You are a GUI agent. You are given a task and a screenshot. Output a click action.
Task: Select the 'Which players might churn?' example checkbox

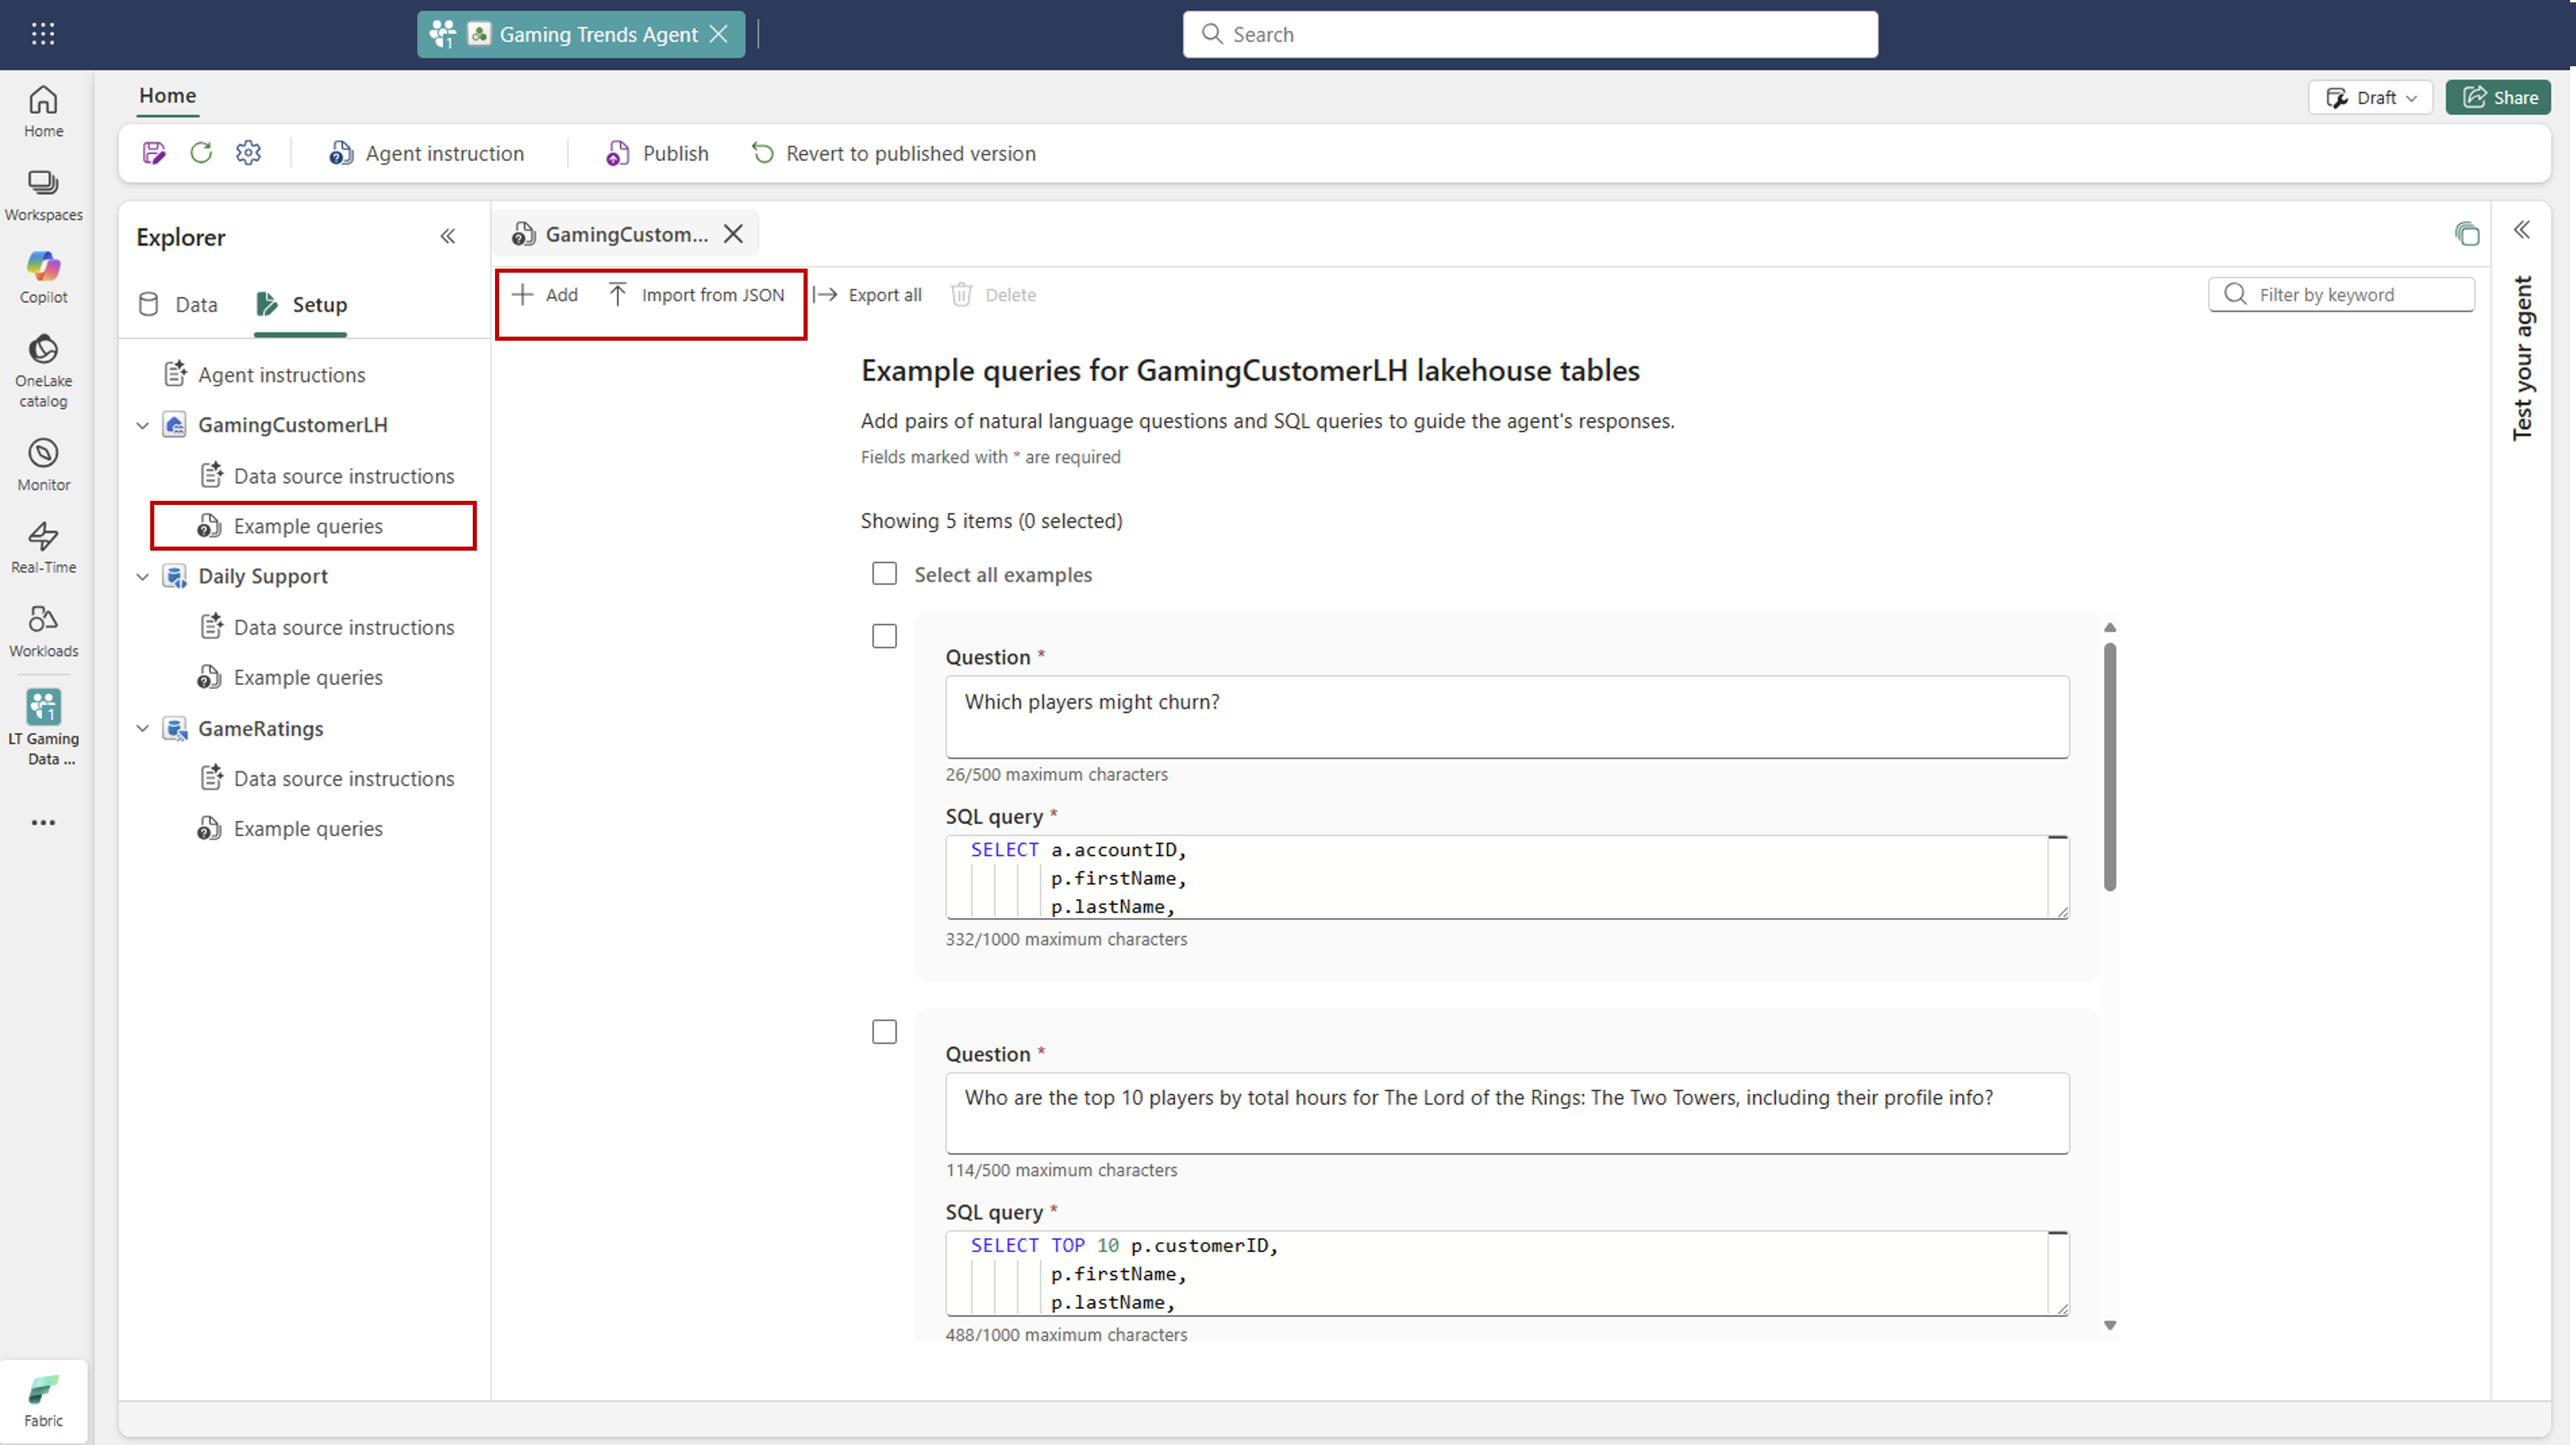[x=884, y=636]
